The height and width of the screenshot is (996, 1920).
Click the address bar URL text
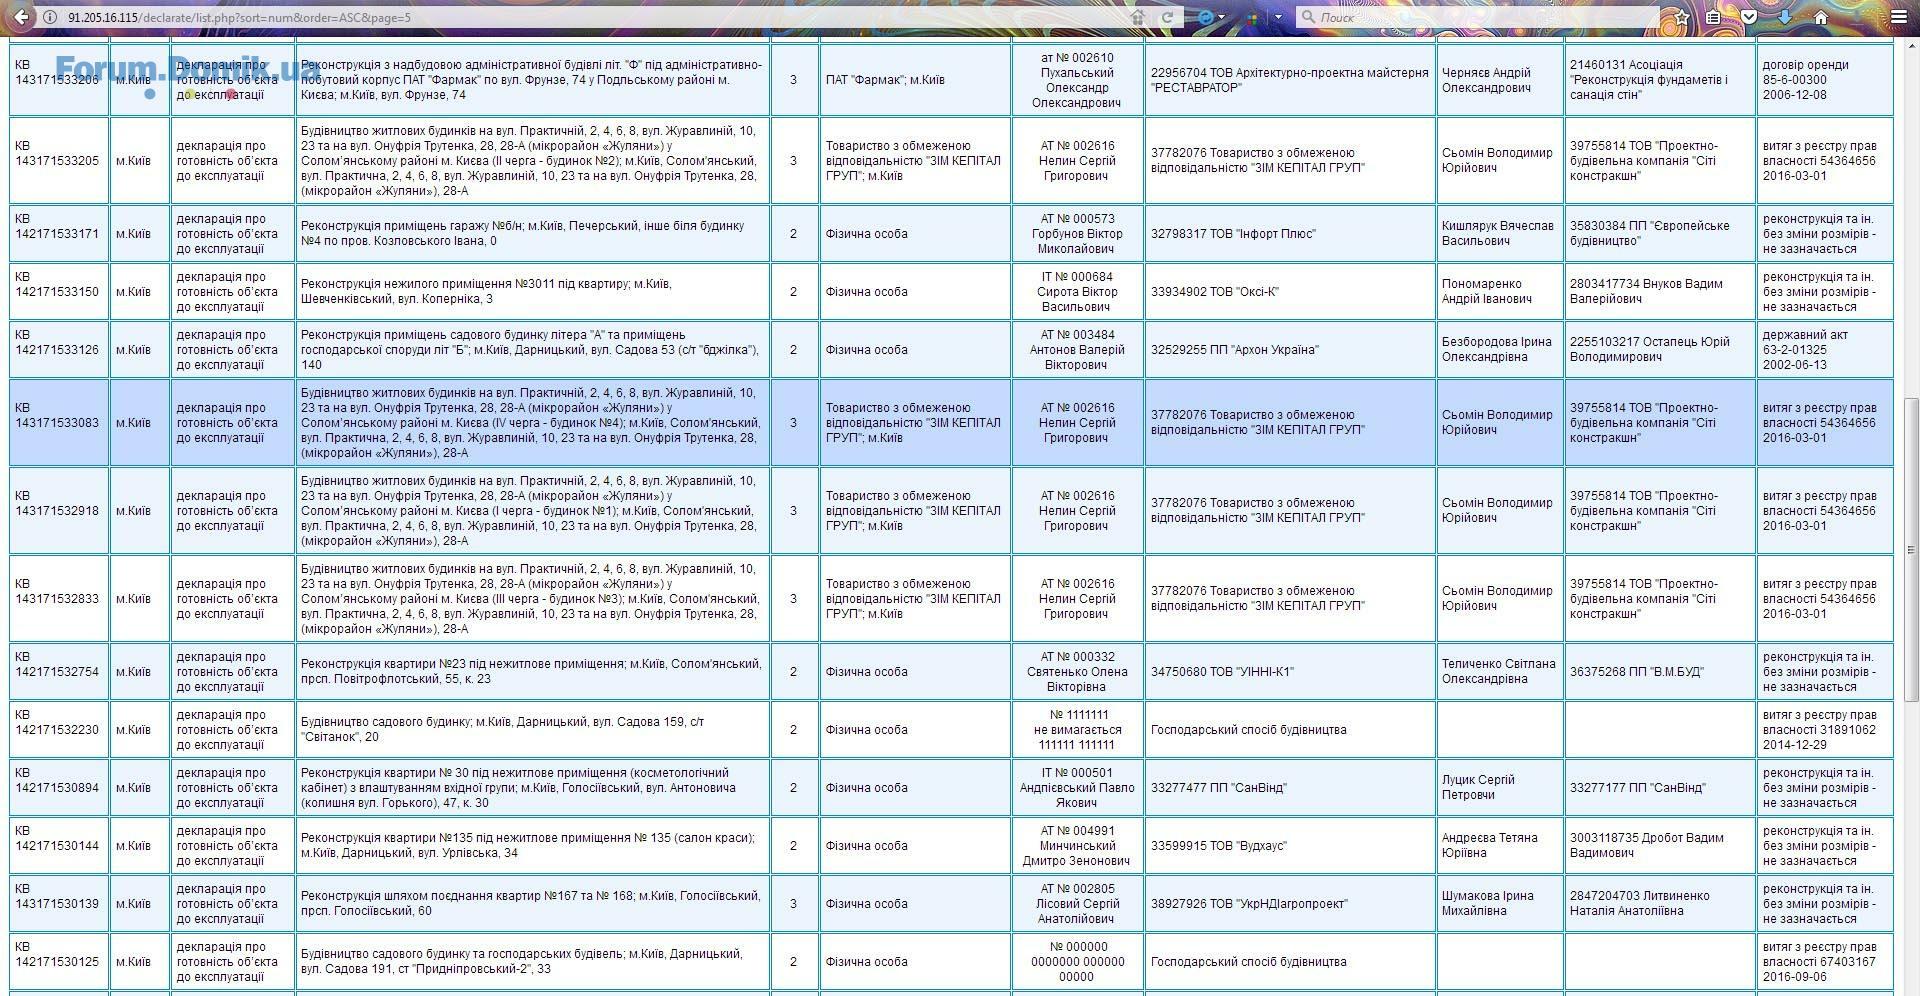click(239, 17)
